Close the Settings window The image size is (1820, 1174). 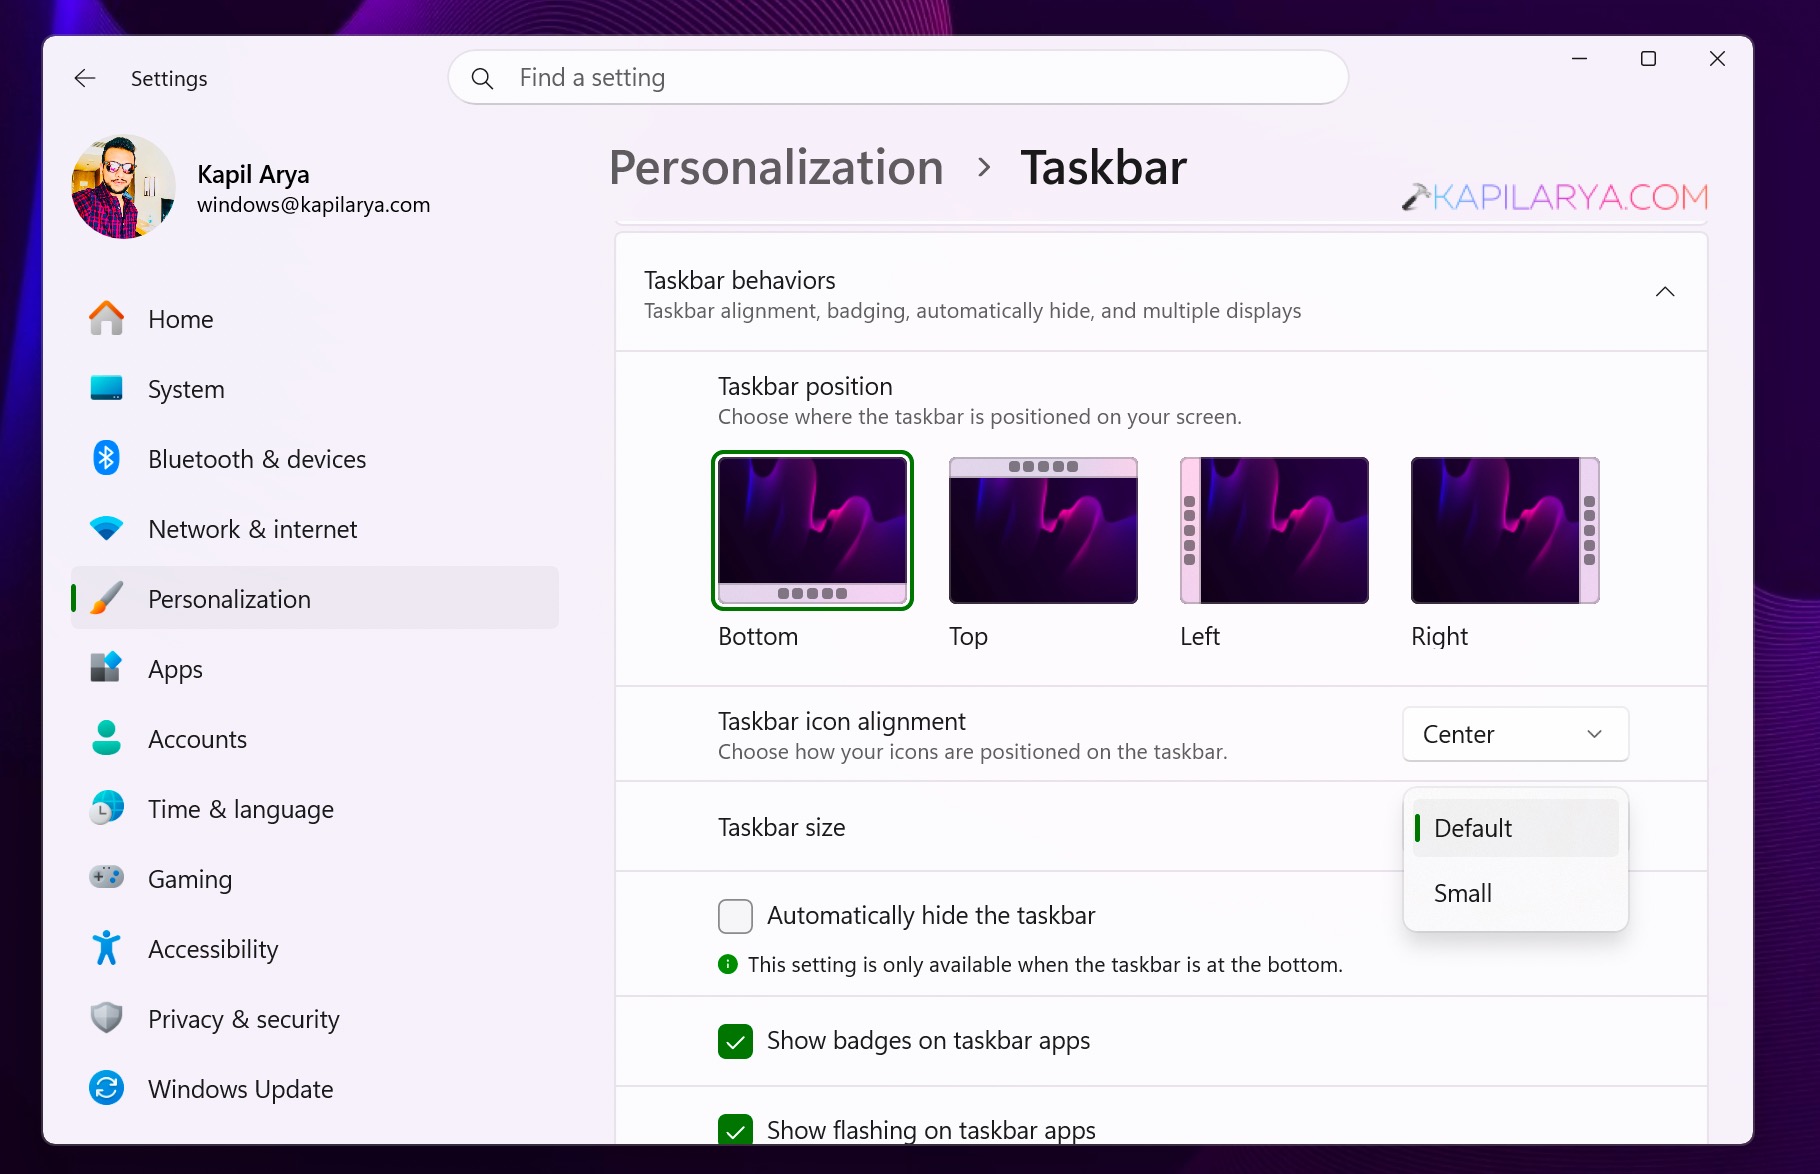click(1717, 59)
